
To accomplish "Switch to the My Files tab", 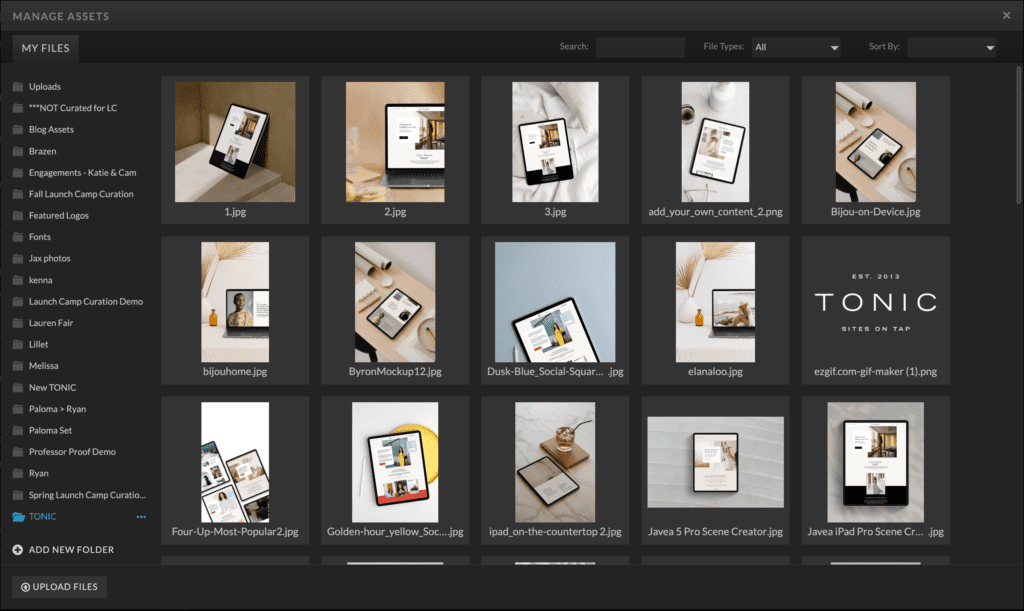I will (x=45, y=48).
